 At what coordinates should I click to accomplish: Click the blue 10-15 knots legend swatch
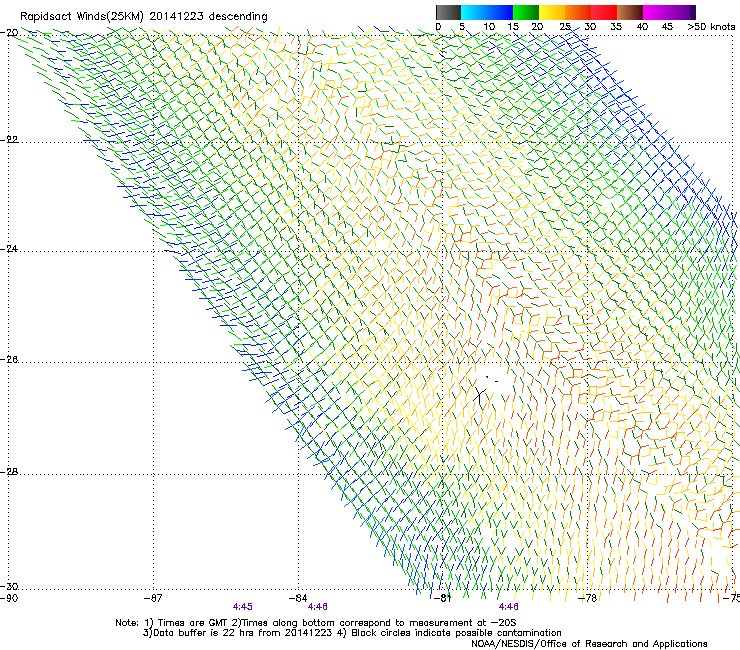click(500, 12)
